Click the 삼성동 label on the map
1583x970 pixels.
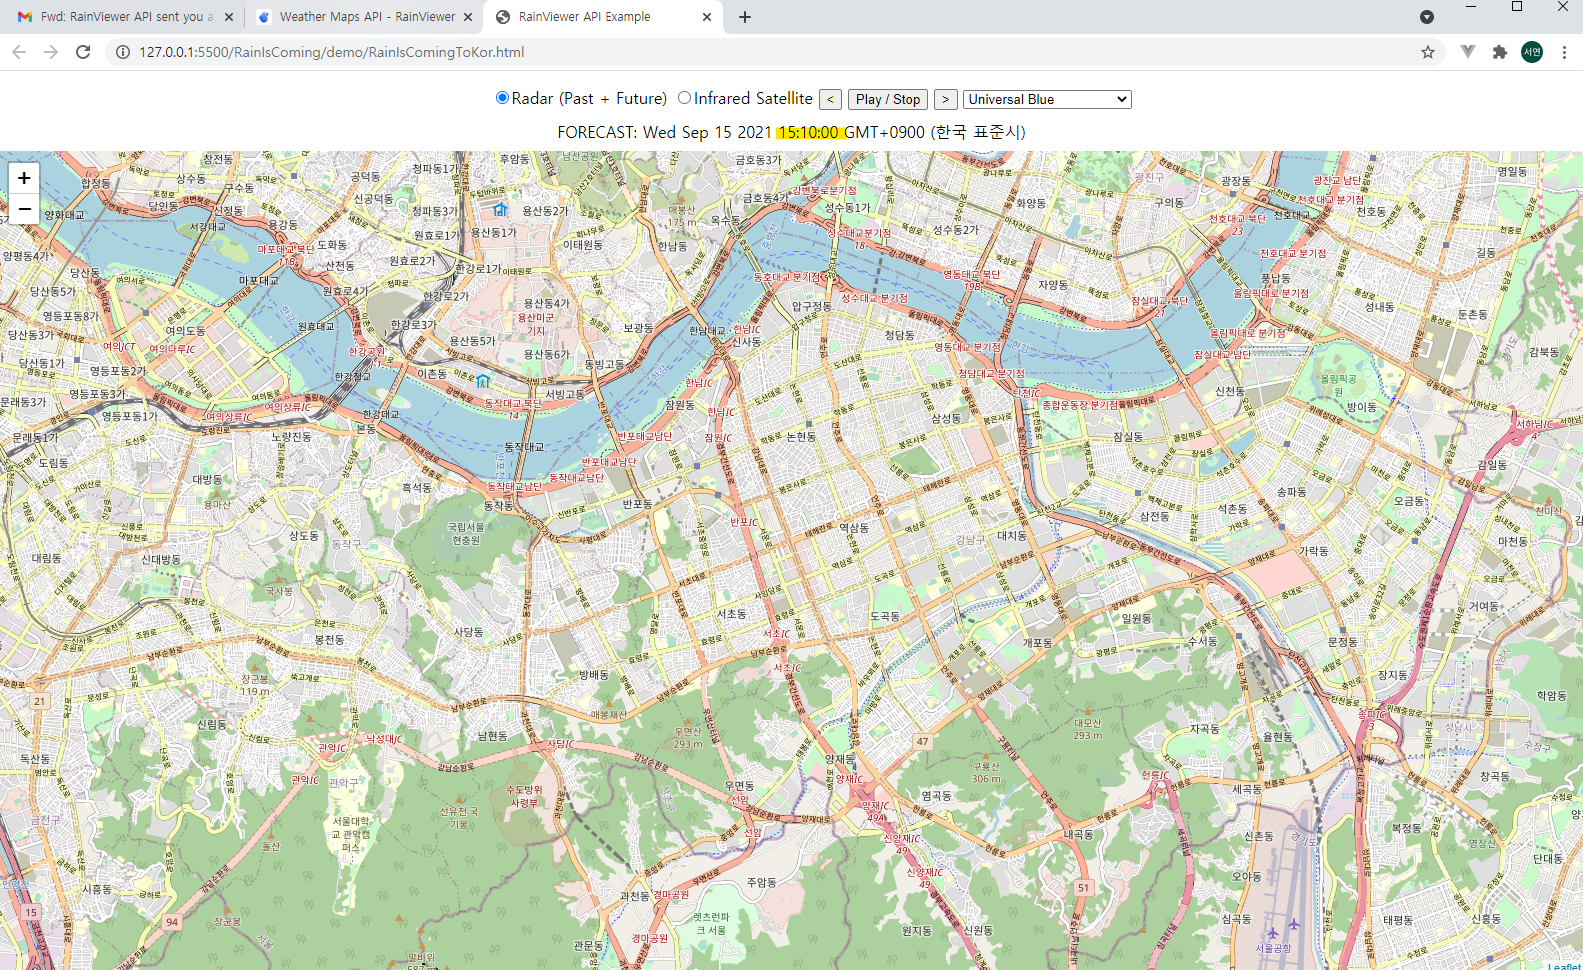[946, 419]
